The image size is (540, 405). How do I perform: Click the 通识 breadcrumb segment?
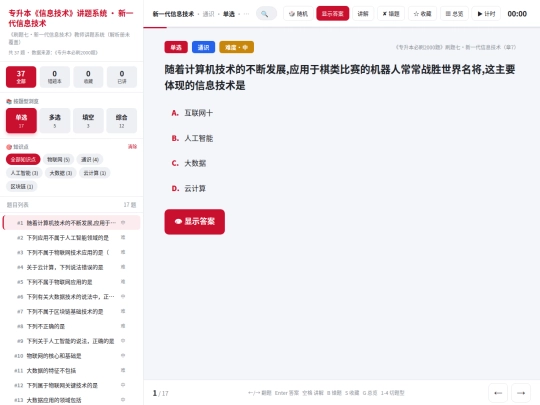208,14
